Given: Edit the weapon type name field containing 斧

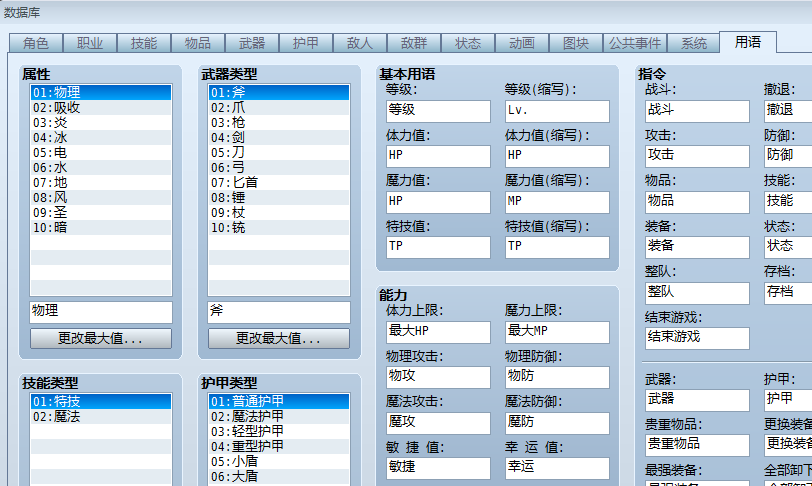Looking at the screenshot, I should [x=279, y=312].
